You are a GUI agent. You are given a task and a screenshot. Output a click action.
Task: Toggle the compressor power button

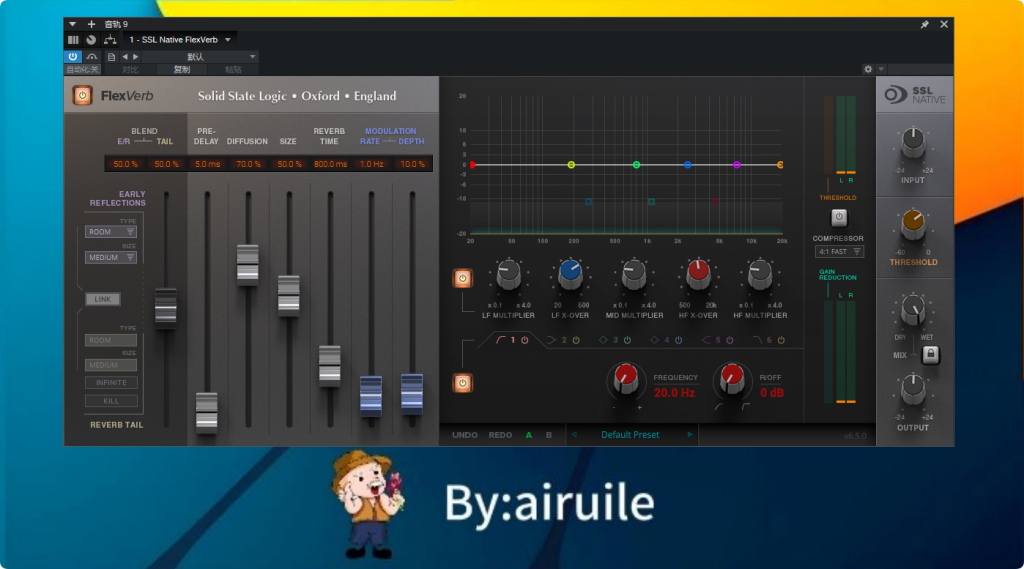839,217
